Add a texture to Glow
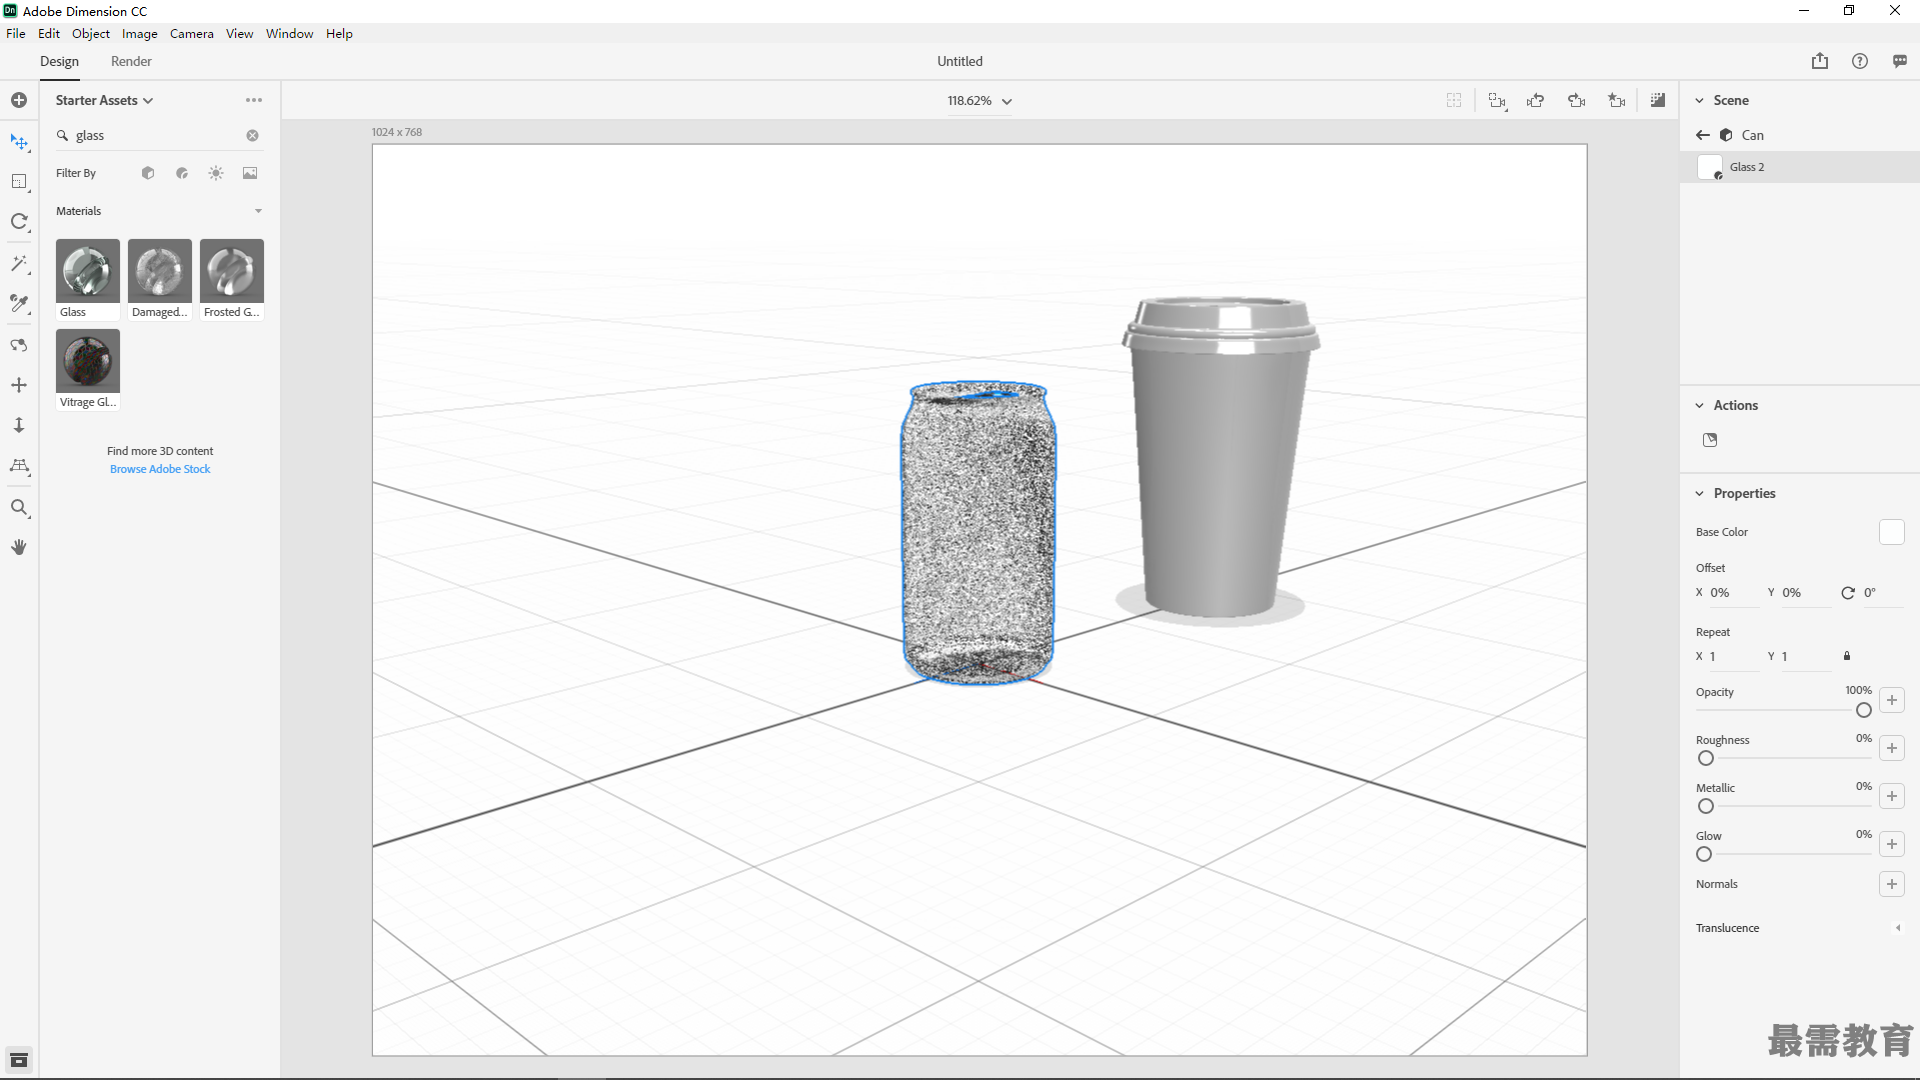This screenshot has height=1080, width=1920. pos(1892,844)
